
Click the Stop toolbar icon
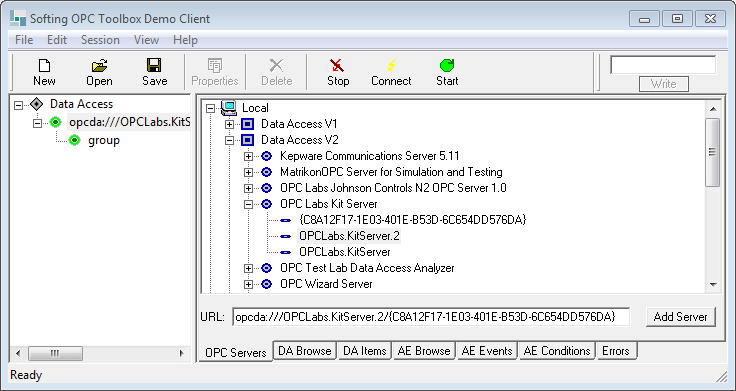337,65
